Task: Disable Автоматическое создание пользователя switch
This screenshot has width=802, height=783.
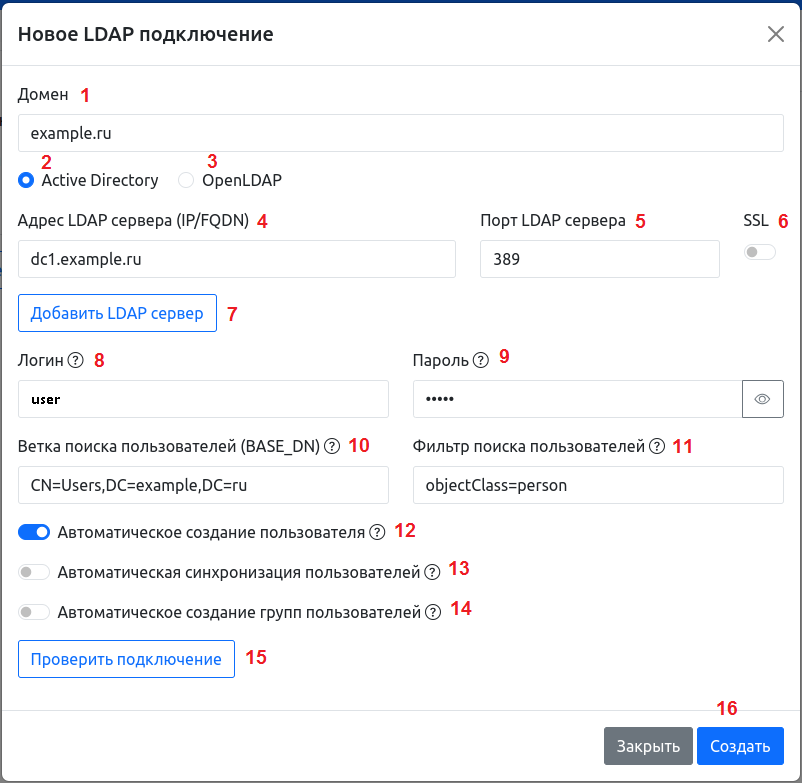Action: click(x=34, y=532)
